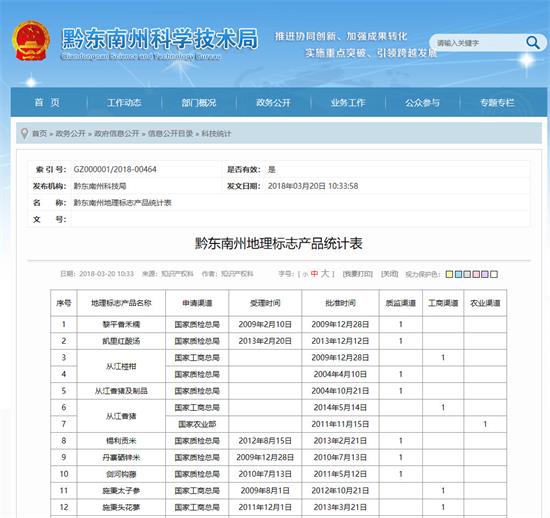Image resolution: width=550 pixels, height=518 pixels.
Task: Click the index number GZ000001/2018-00464
Action: point(115,169)
